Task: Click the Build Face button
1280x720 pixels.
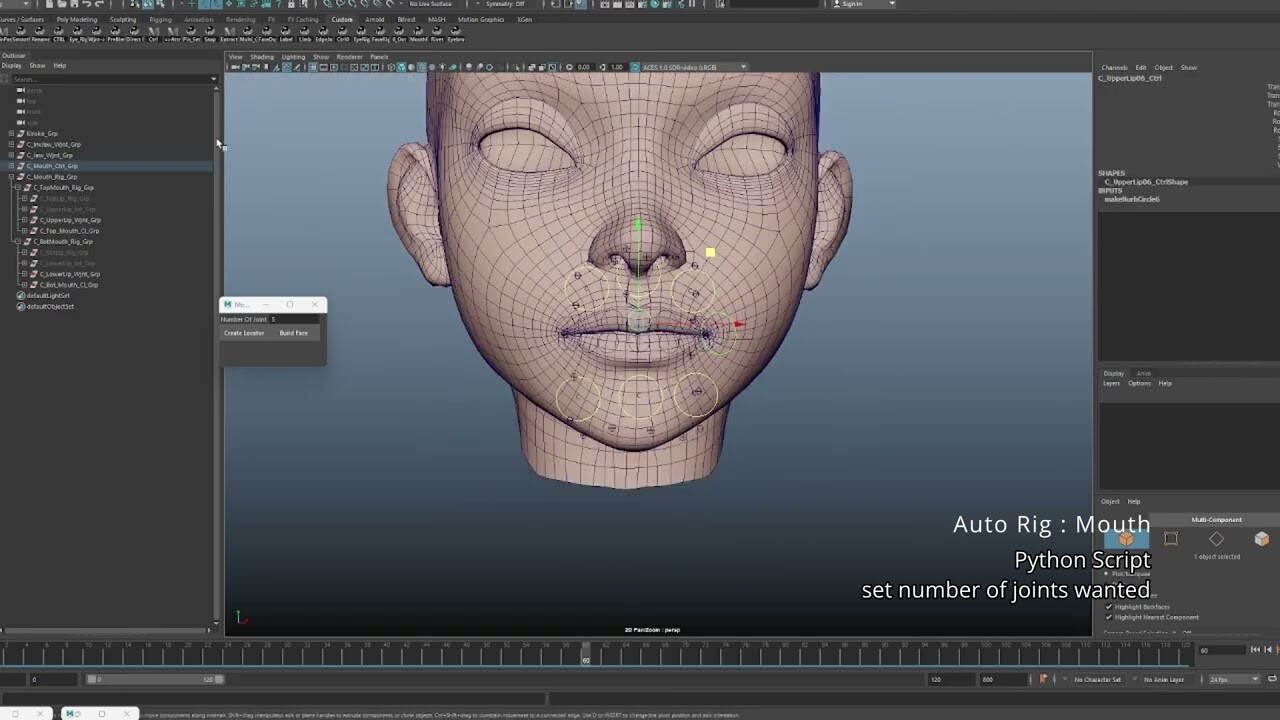Action: (x=293, y=333)
